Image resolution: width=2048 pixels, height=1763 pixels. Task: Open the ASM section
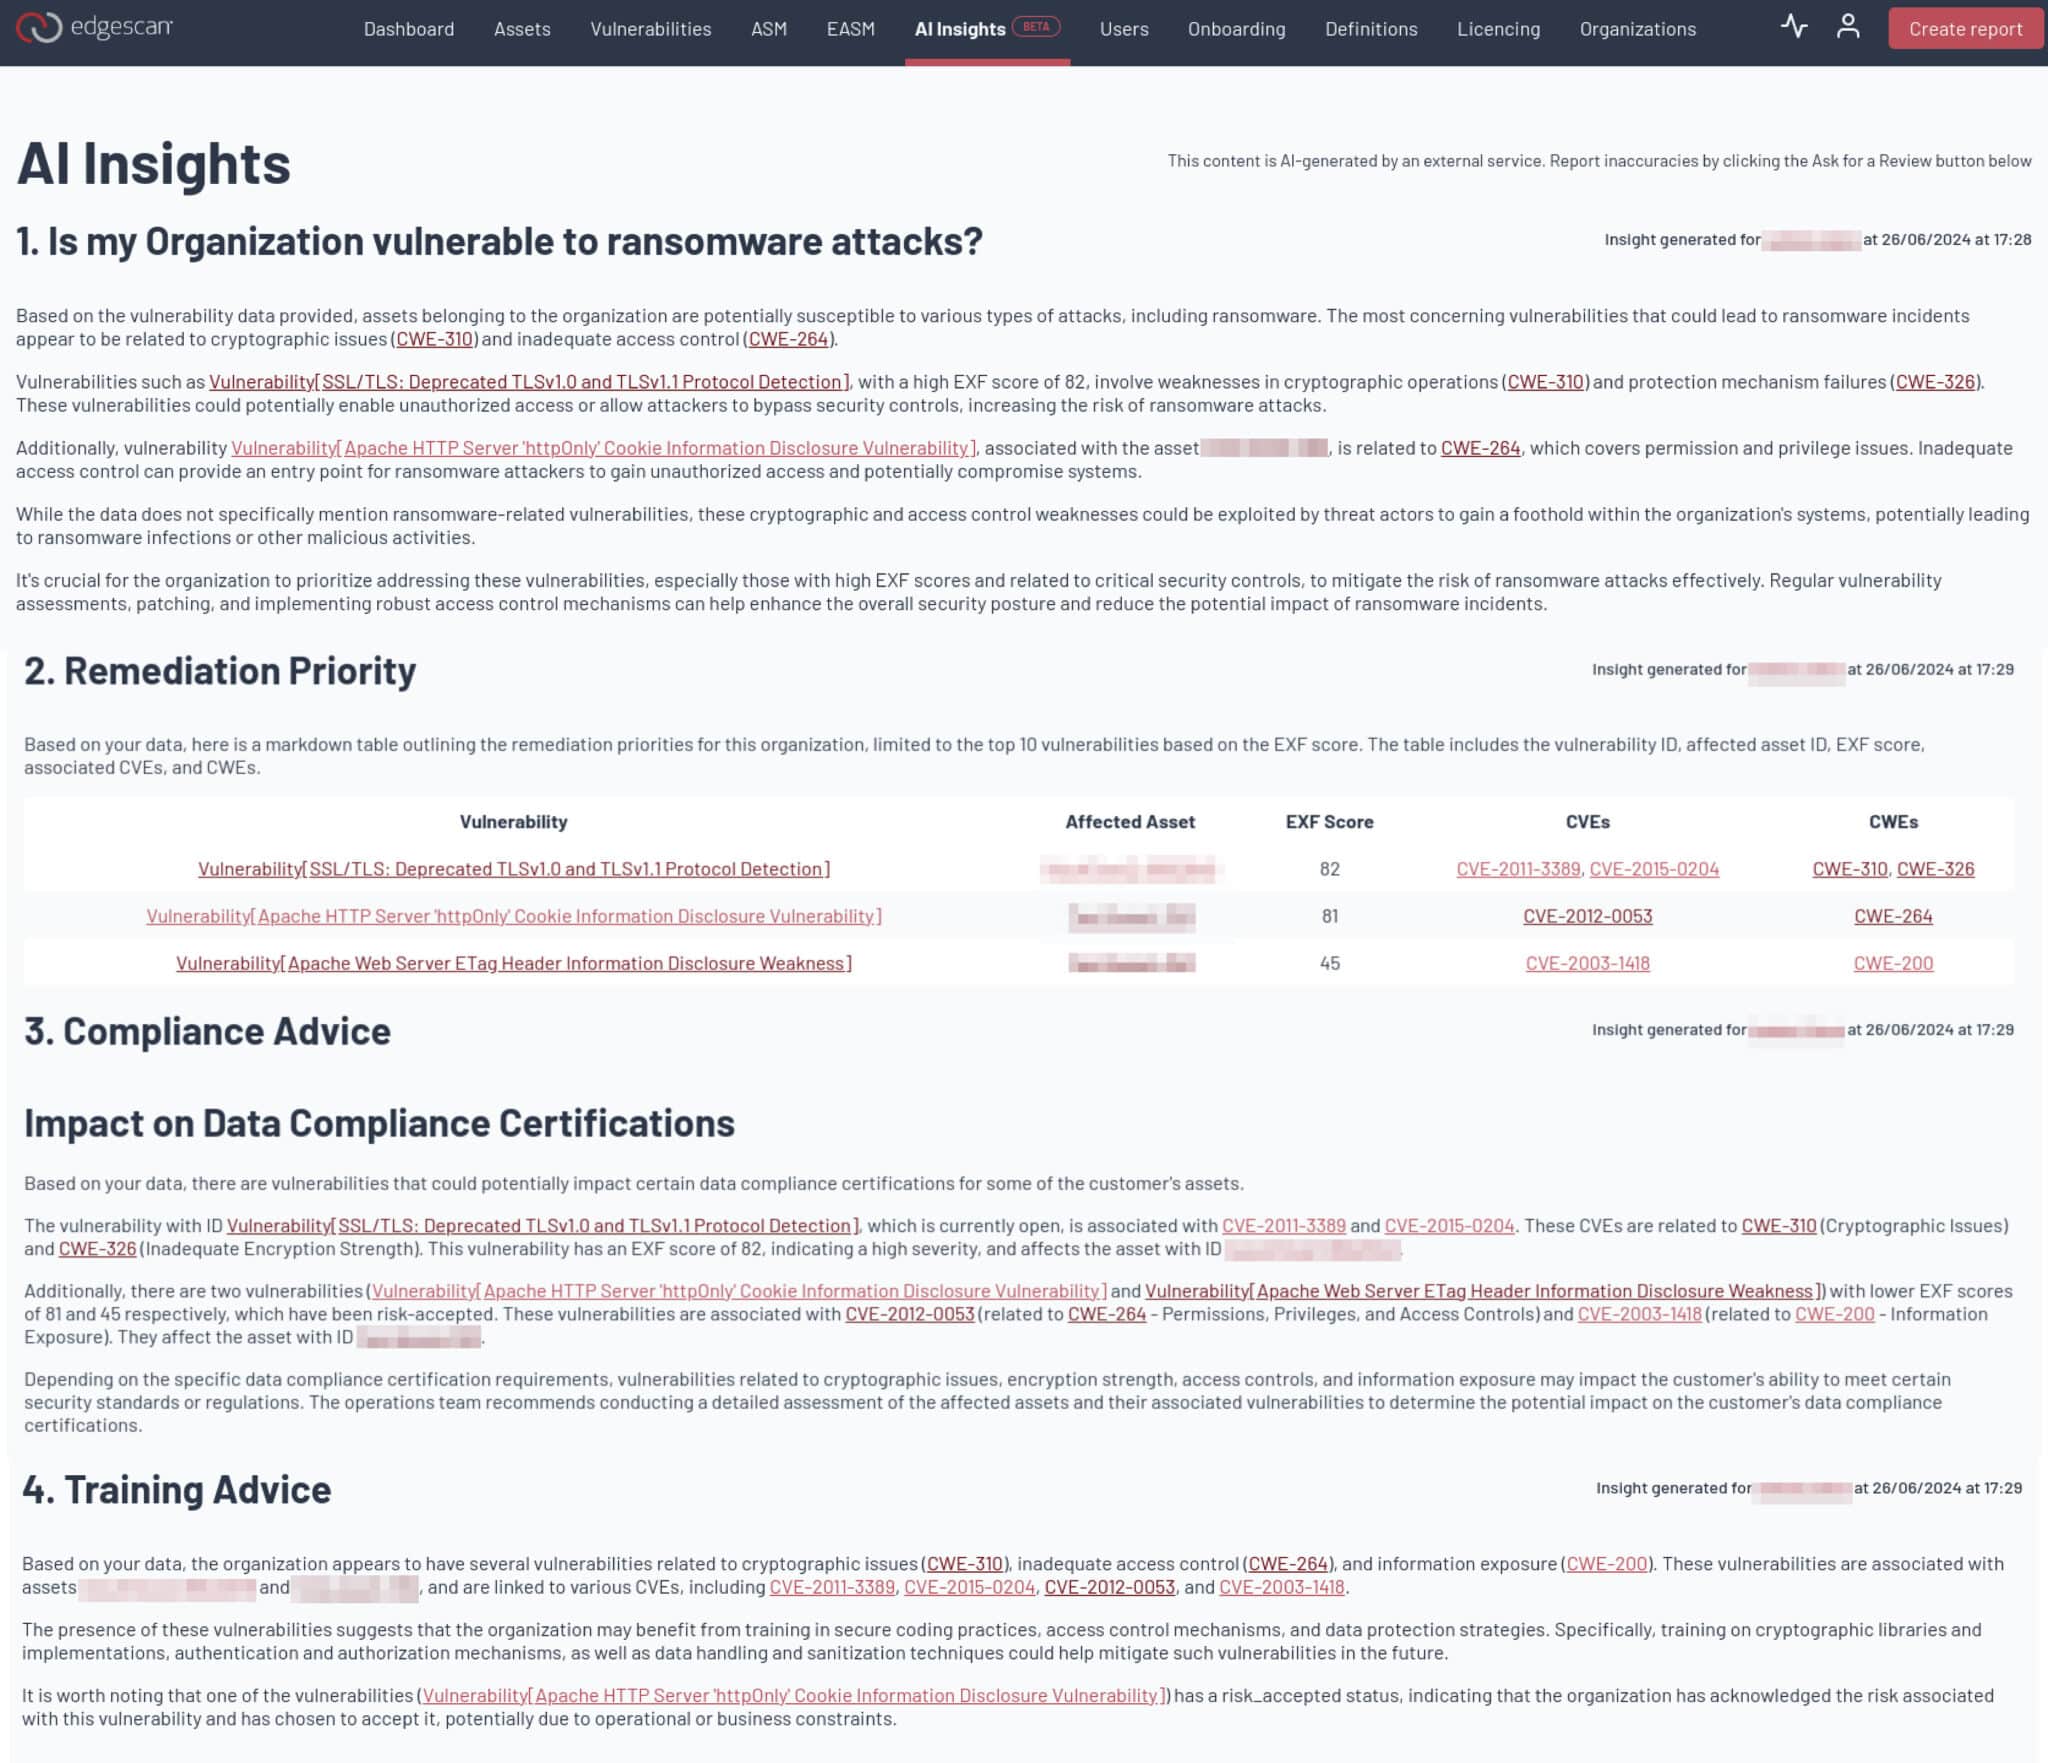click(767, 29)
